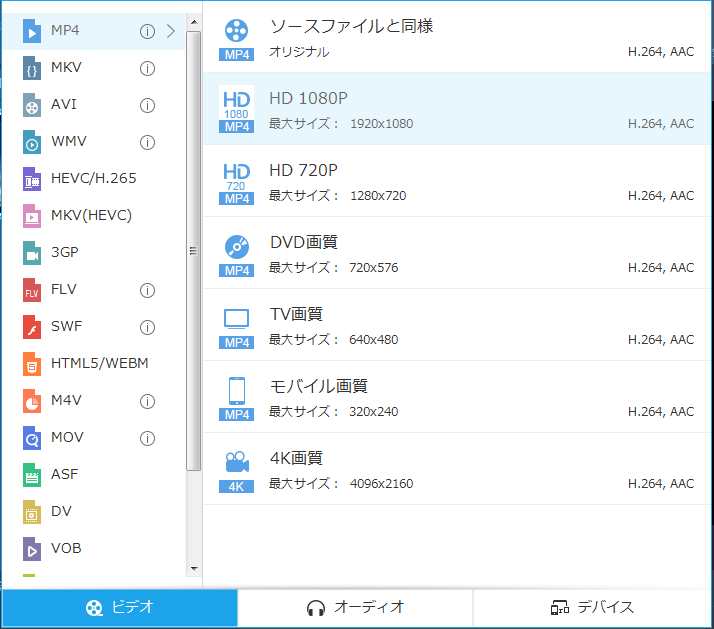Click the AVI film reel icon
The height and width of the screenshot is (629, 714).
coord(32,106)
